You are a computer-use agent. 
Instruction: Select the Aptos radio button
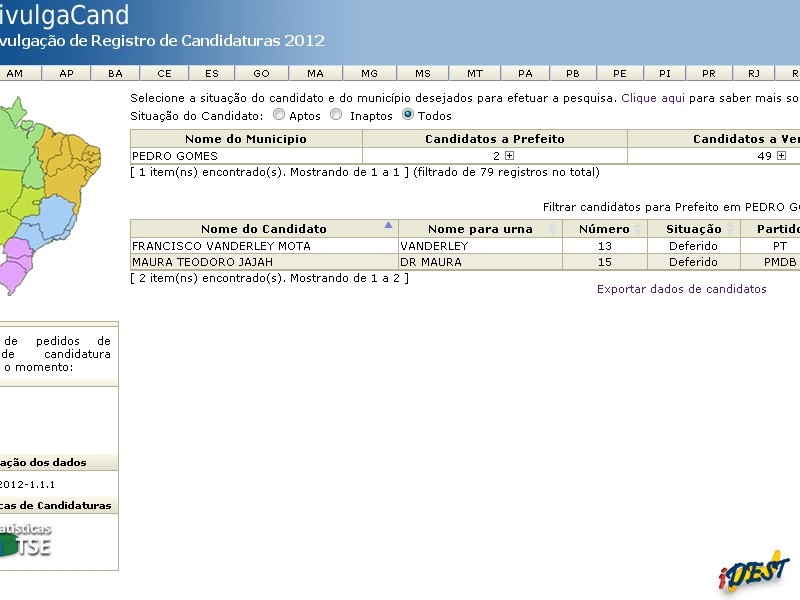pyautogui.click(x=279, y=115)
